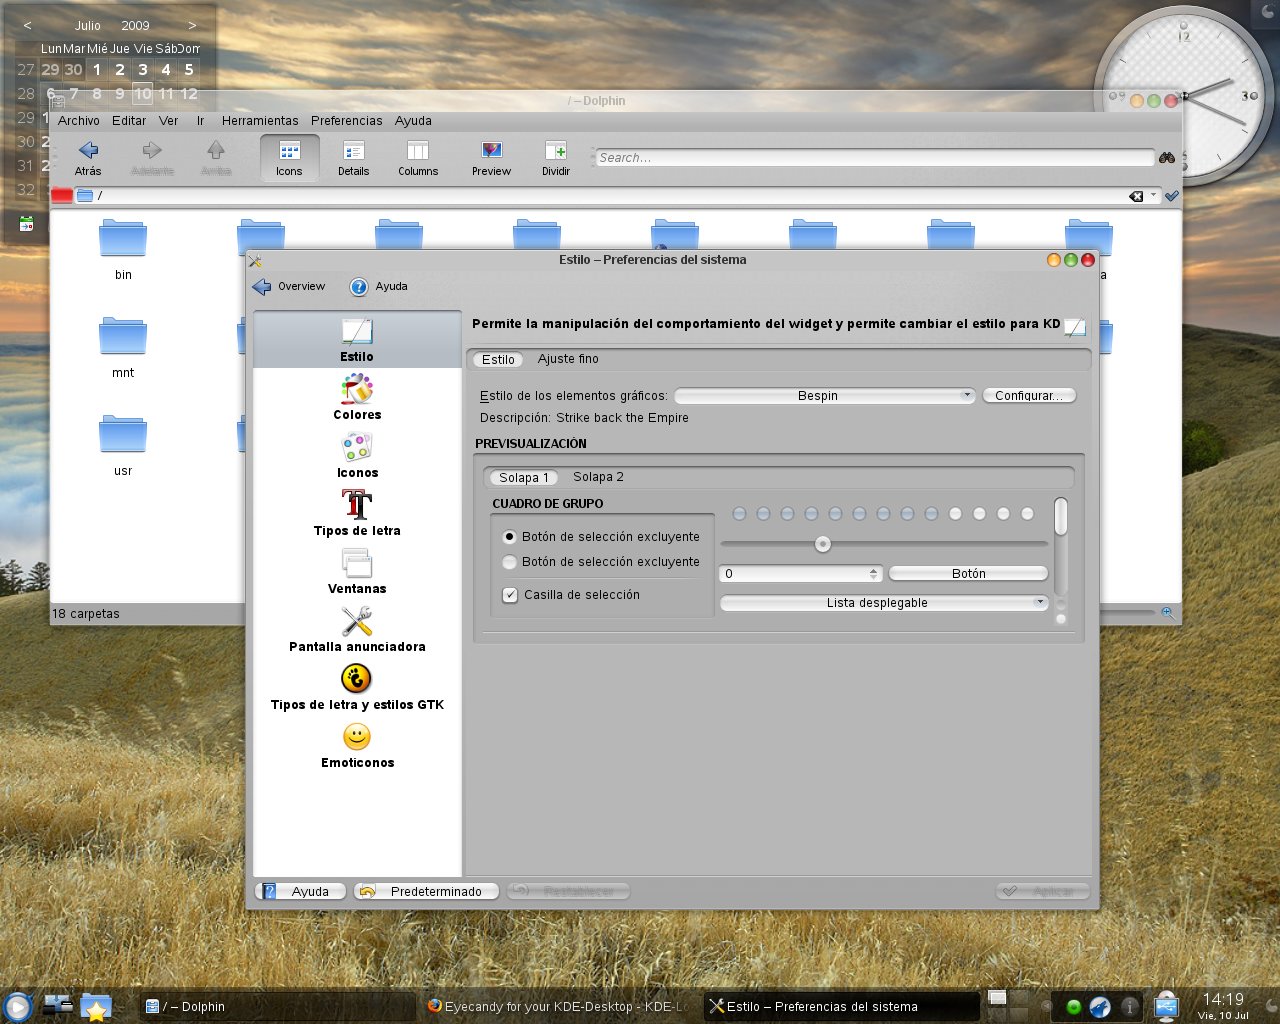Switch to Solapa 2 preview tab

click(598, 477)
